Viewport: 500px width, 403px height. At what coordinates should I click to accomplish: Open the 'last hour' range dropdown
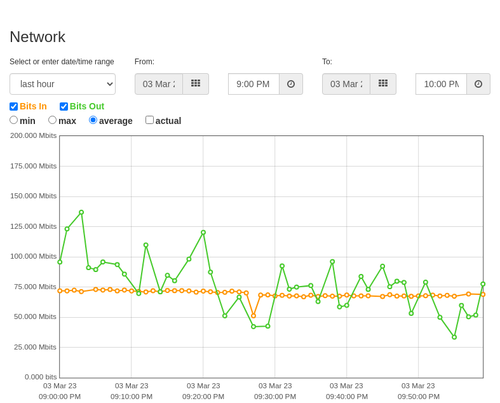click(63, 84)
